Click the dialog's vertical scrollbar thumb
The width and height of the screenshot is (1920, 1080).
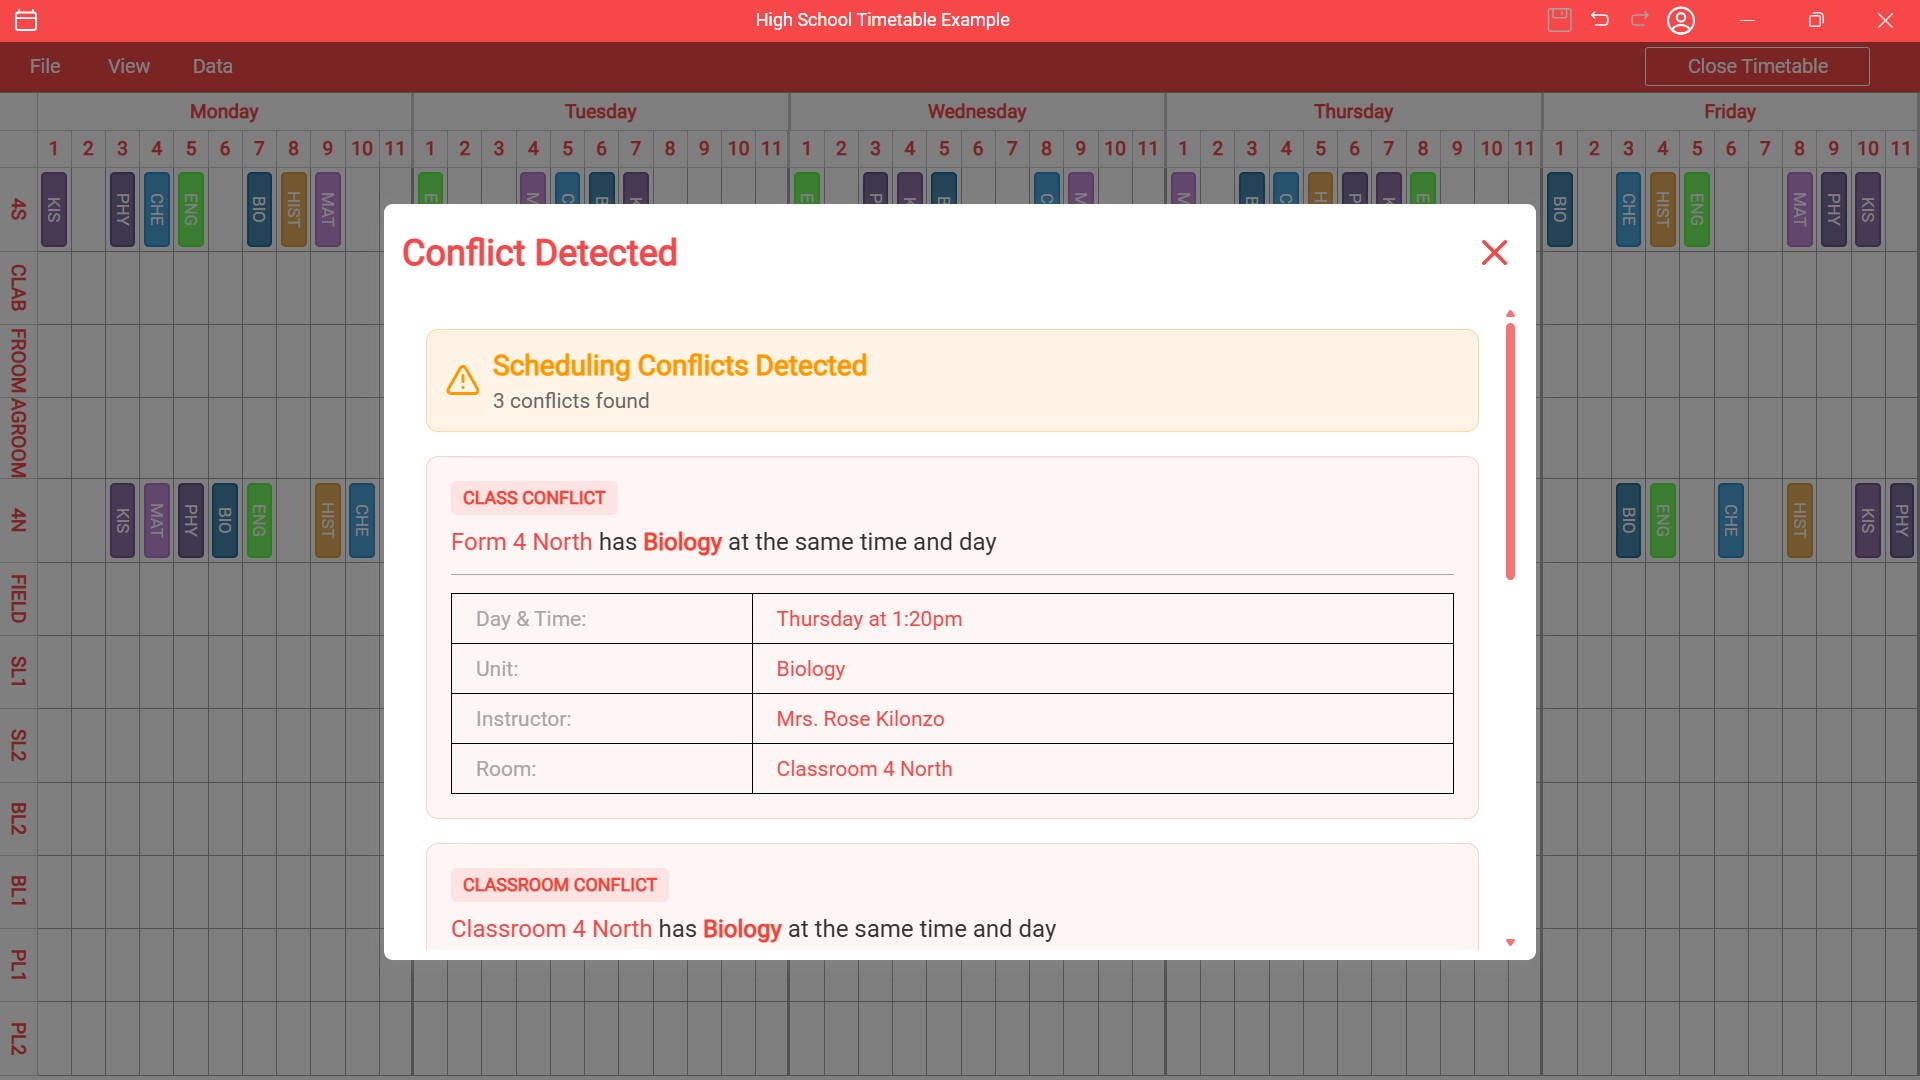[x=1510, y=450]
